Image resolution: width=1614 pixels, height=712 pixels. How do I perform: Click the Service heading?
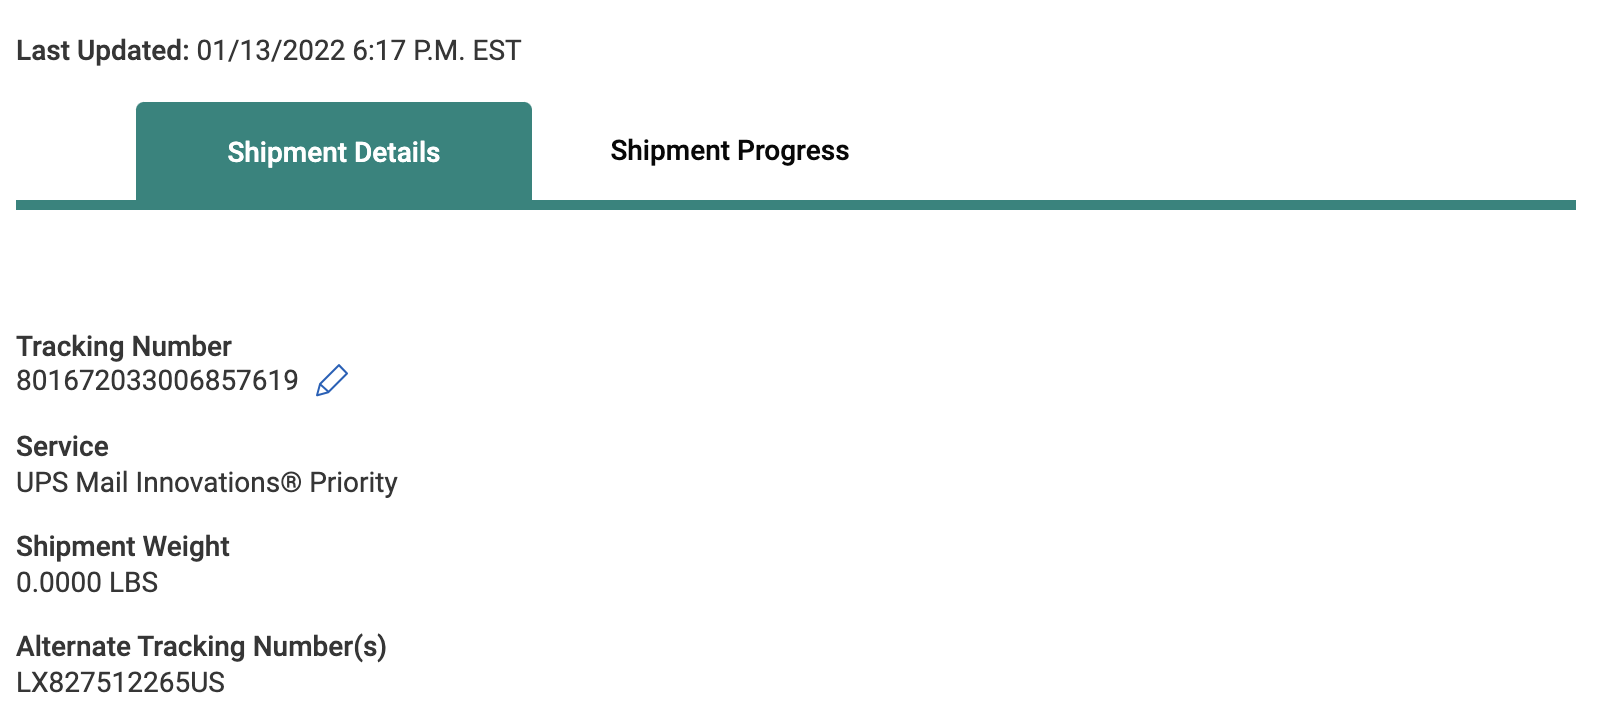point(62,446)
